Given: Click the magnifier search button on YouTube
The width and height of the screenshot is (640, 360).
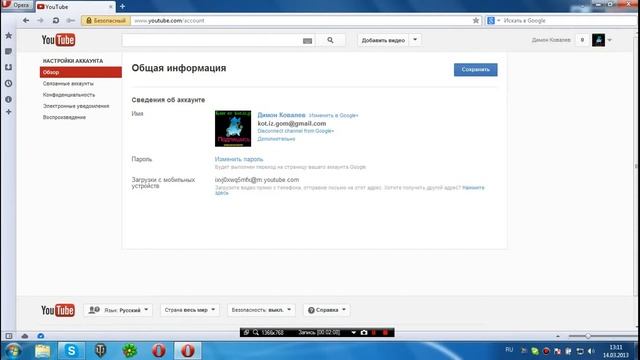Looking at the screenshot, I should (330, 40).
